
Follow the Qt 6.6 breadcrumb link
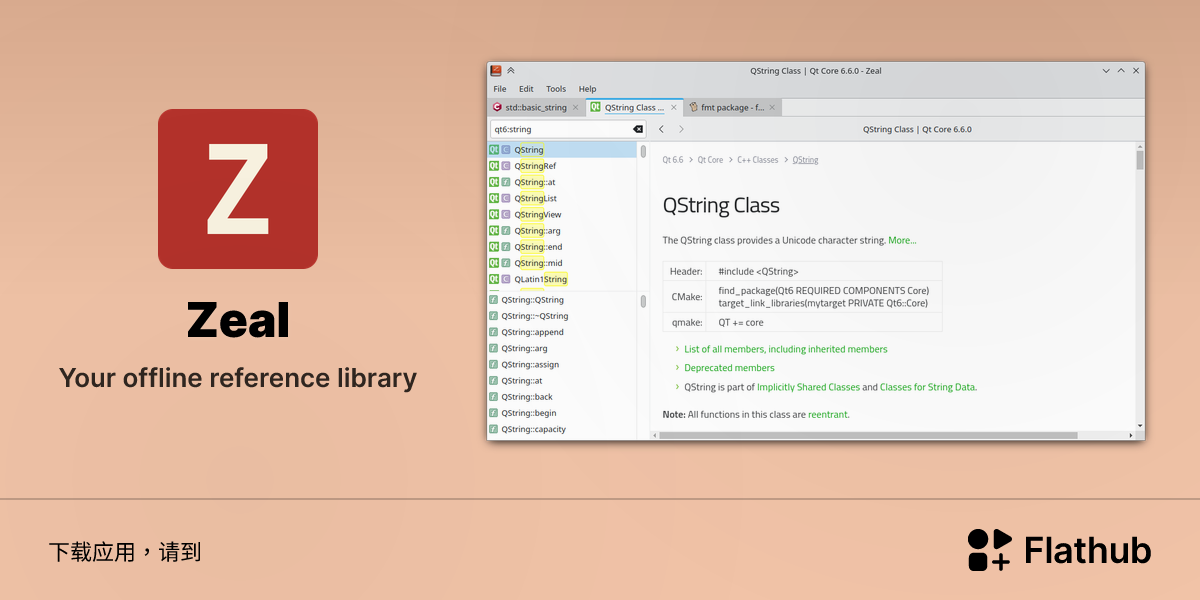pos(673,160)
